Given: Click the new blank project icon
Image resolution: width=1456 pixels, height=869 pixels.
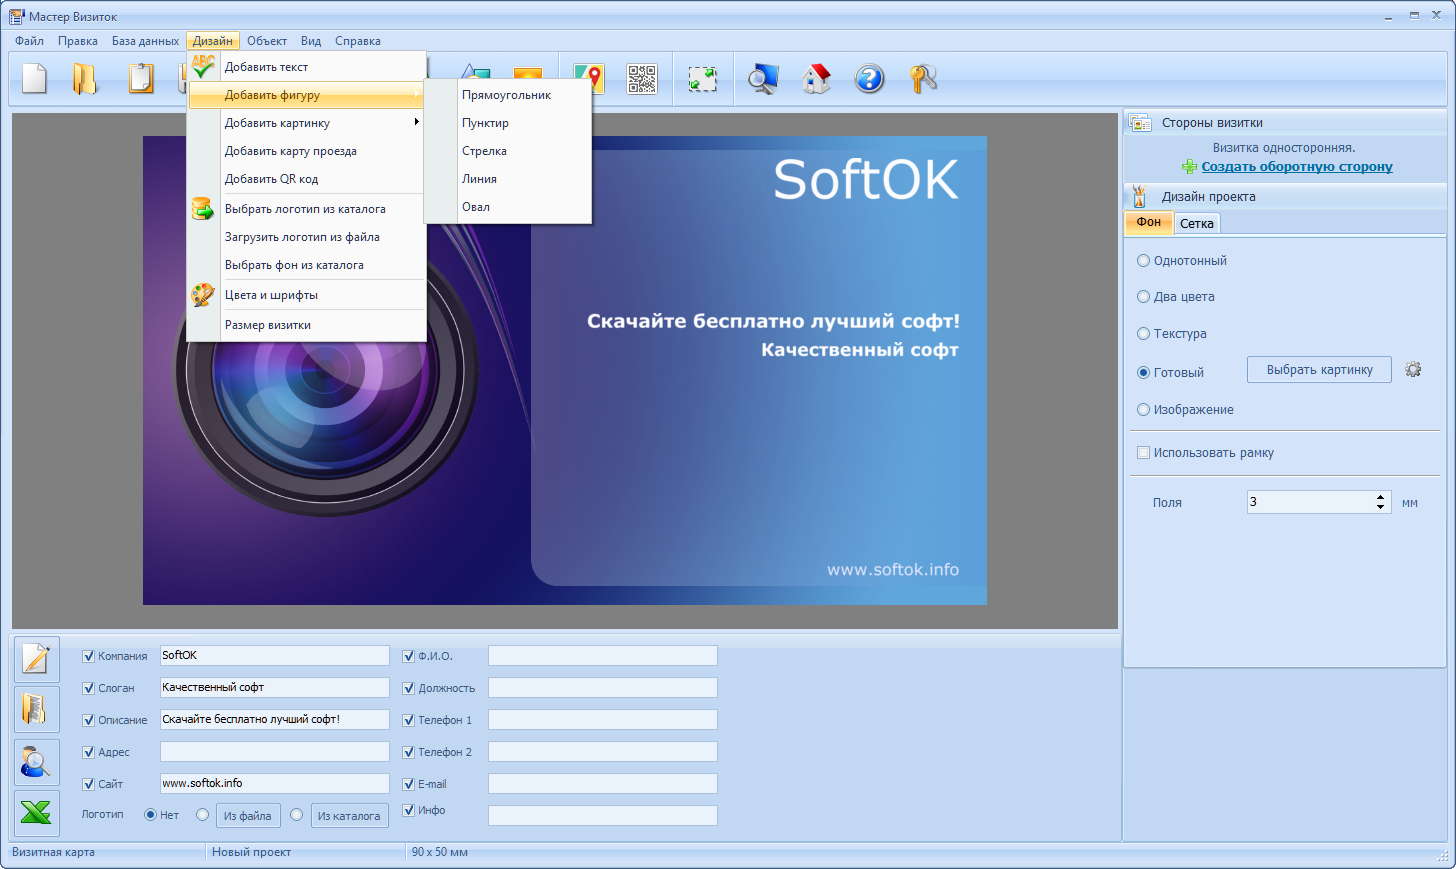Looking at the screenshot, I should click(x=35, y=79).
